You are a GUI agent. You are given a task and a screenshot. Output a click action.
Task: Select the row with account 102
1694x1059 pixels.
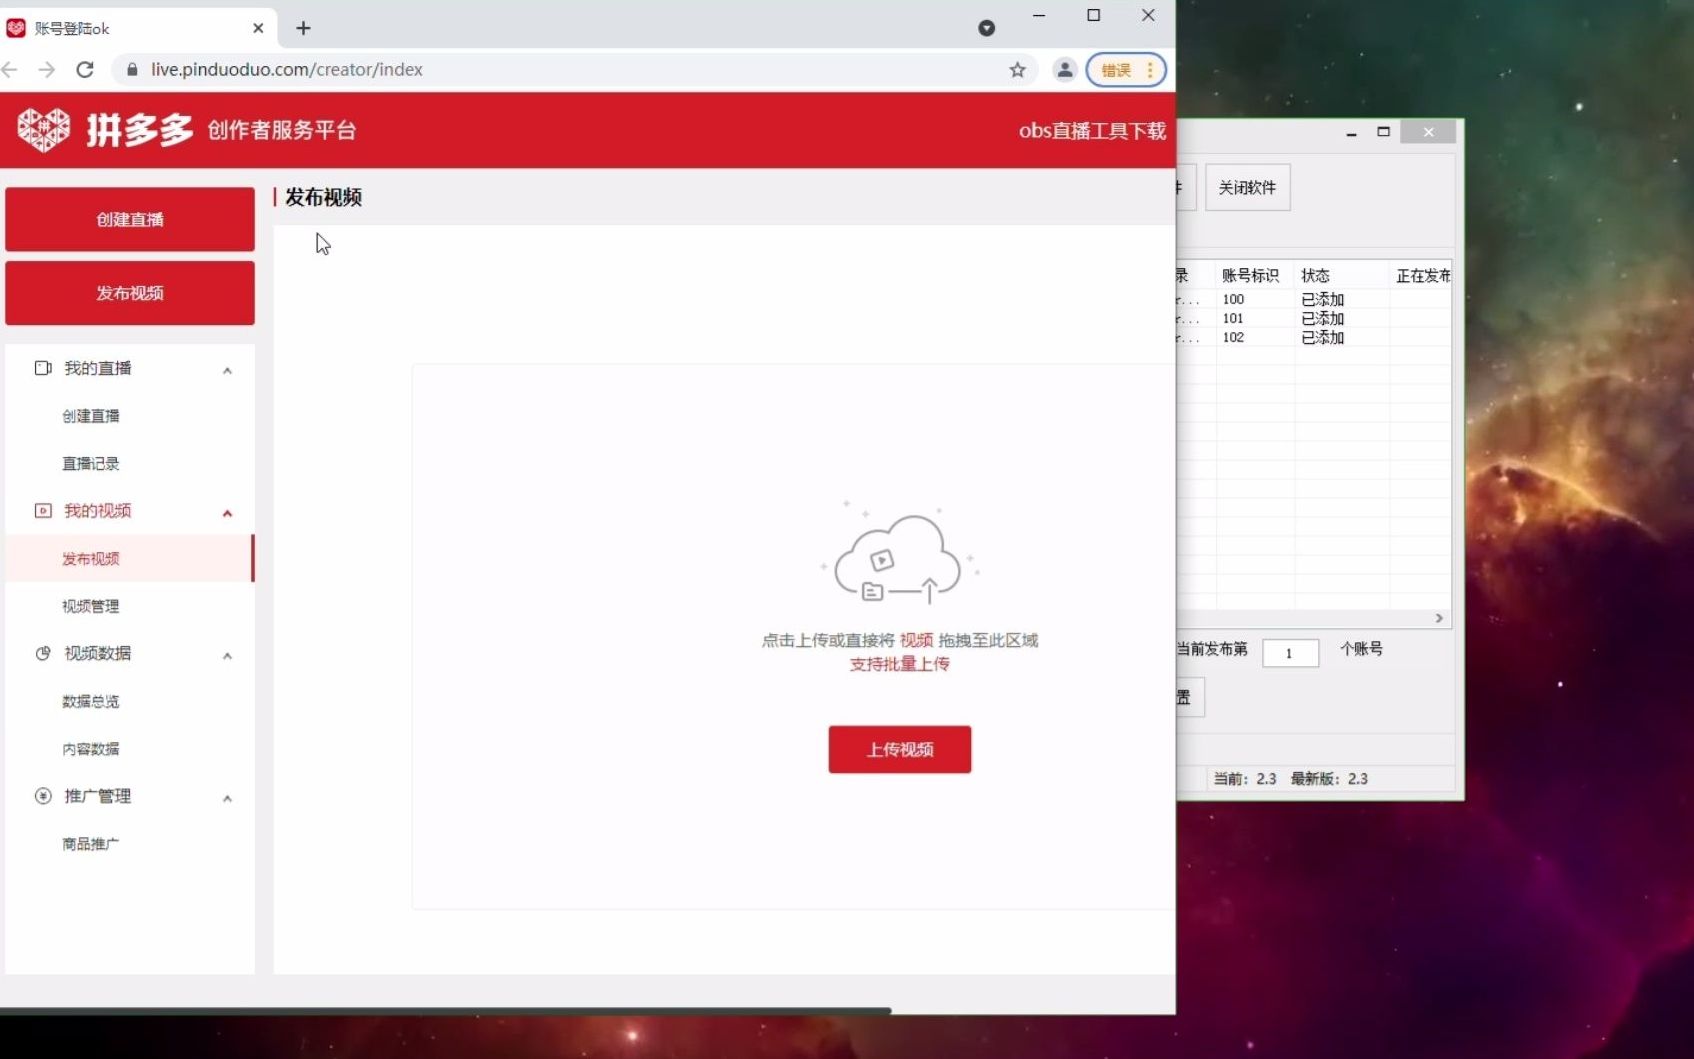click(1314, 337)
